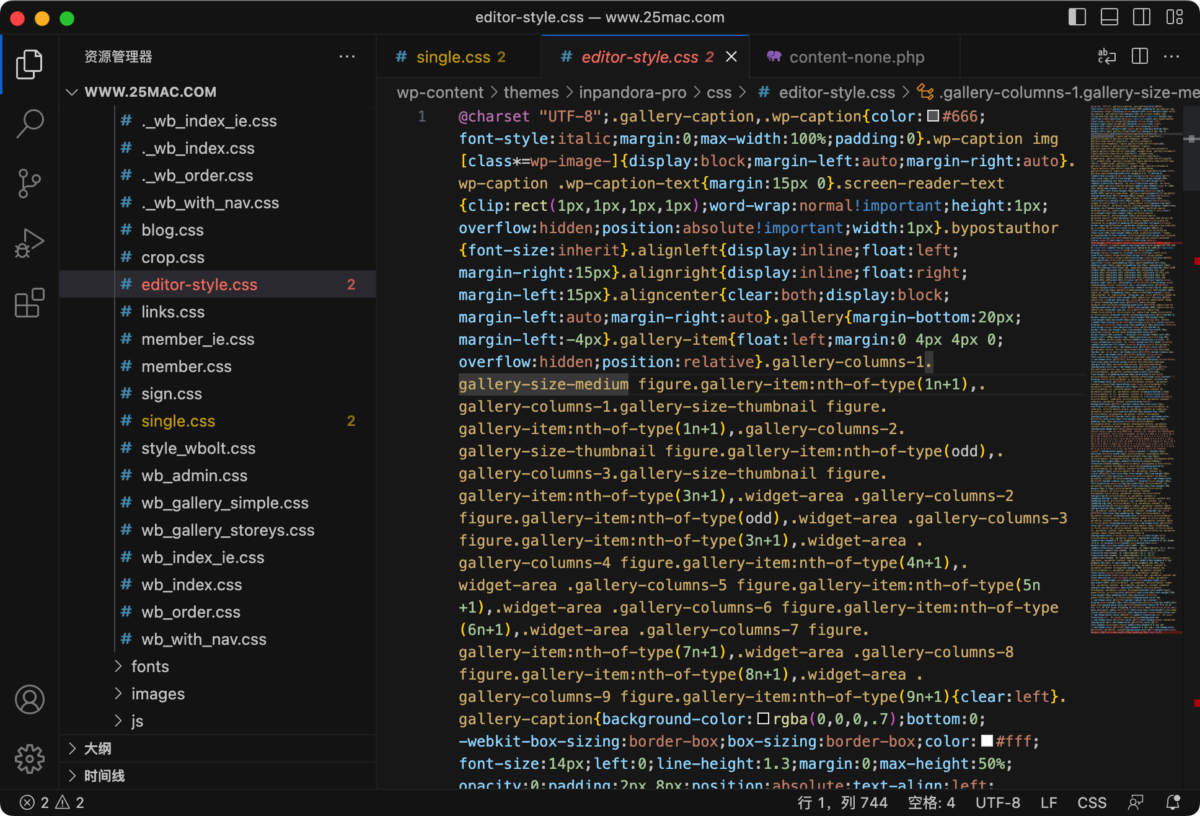Change indentation setting 空格: 4
This screenshot has height=816, width=1200.
tap(931, 802)
